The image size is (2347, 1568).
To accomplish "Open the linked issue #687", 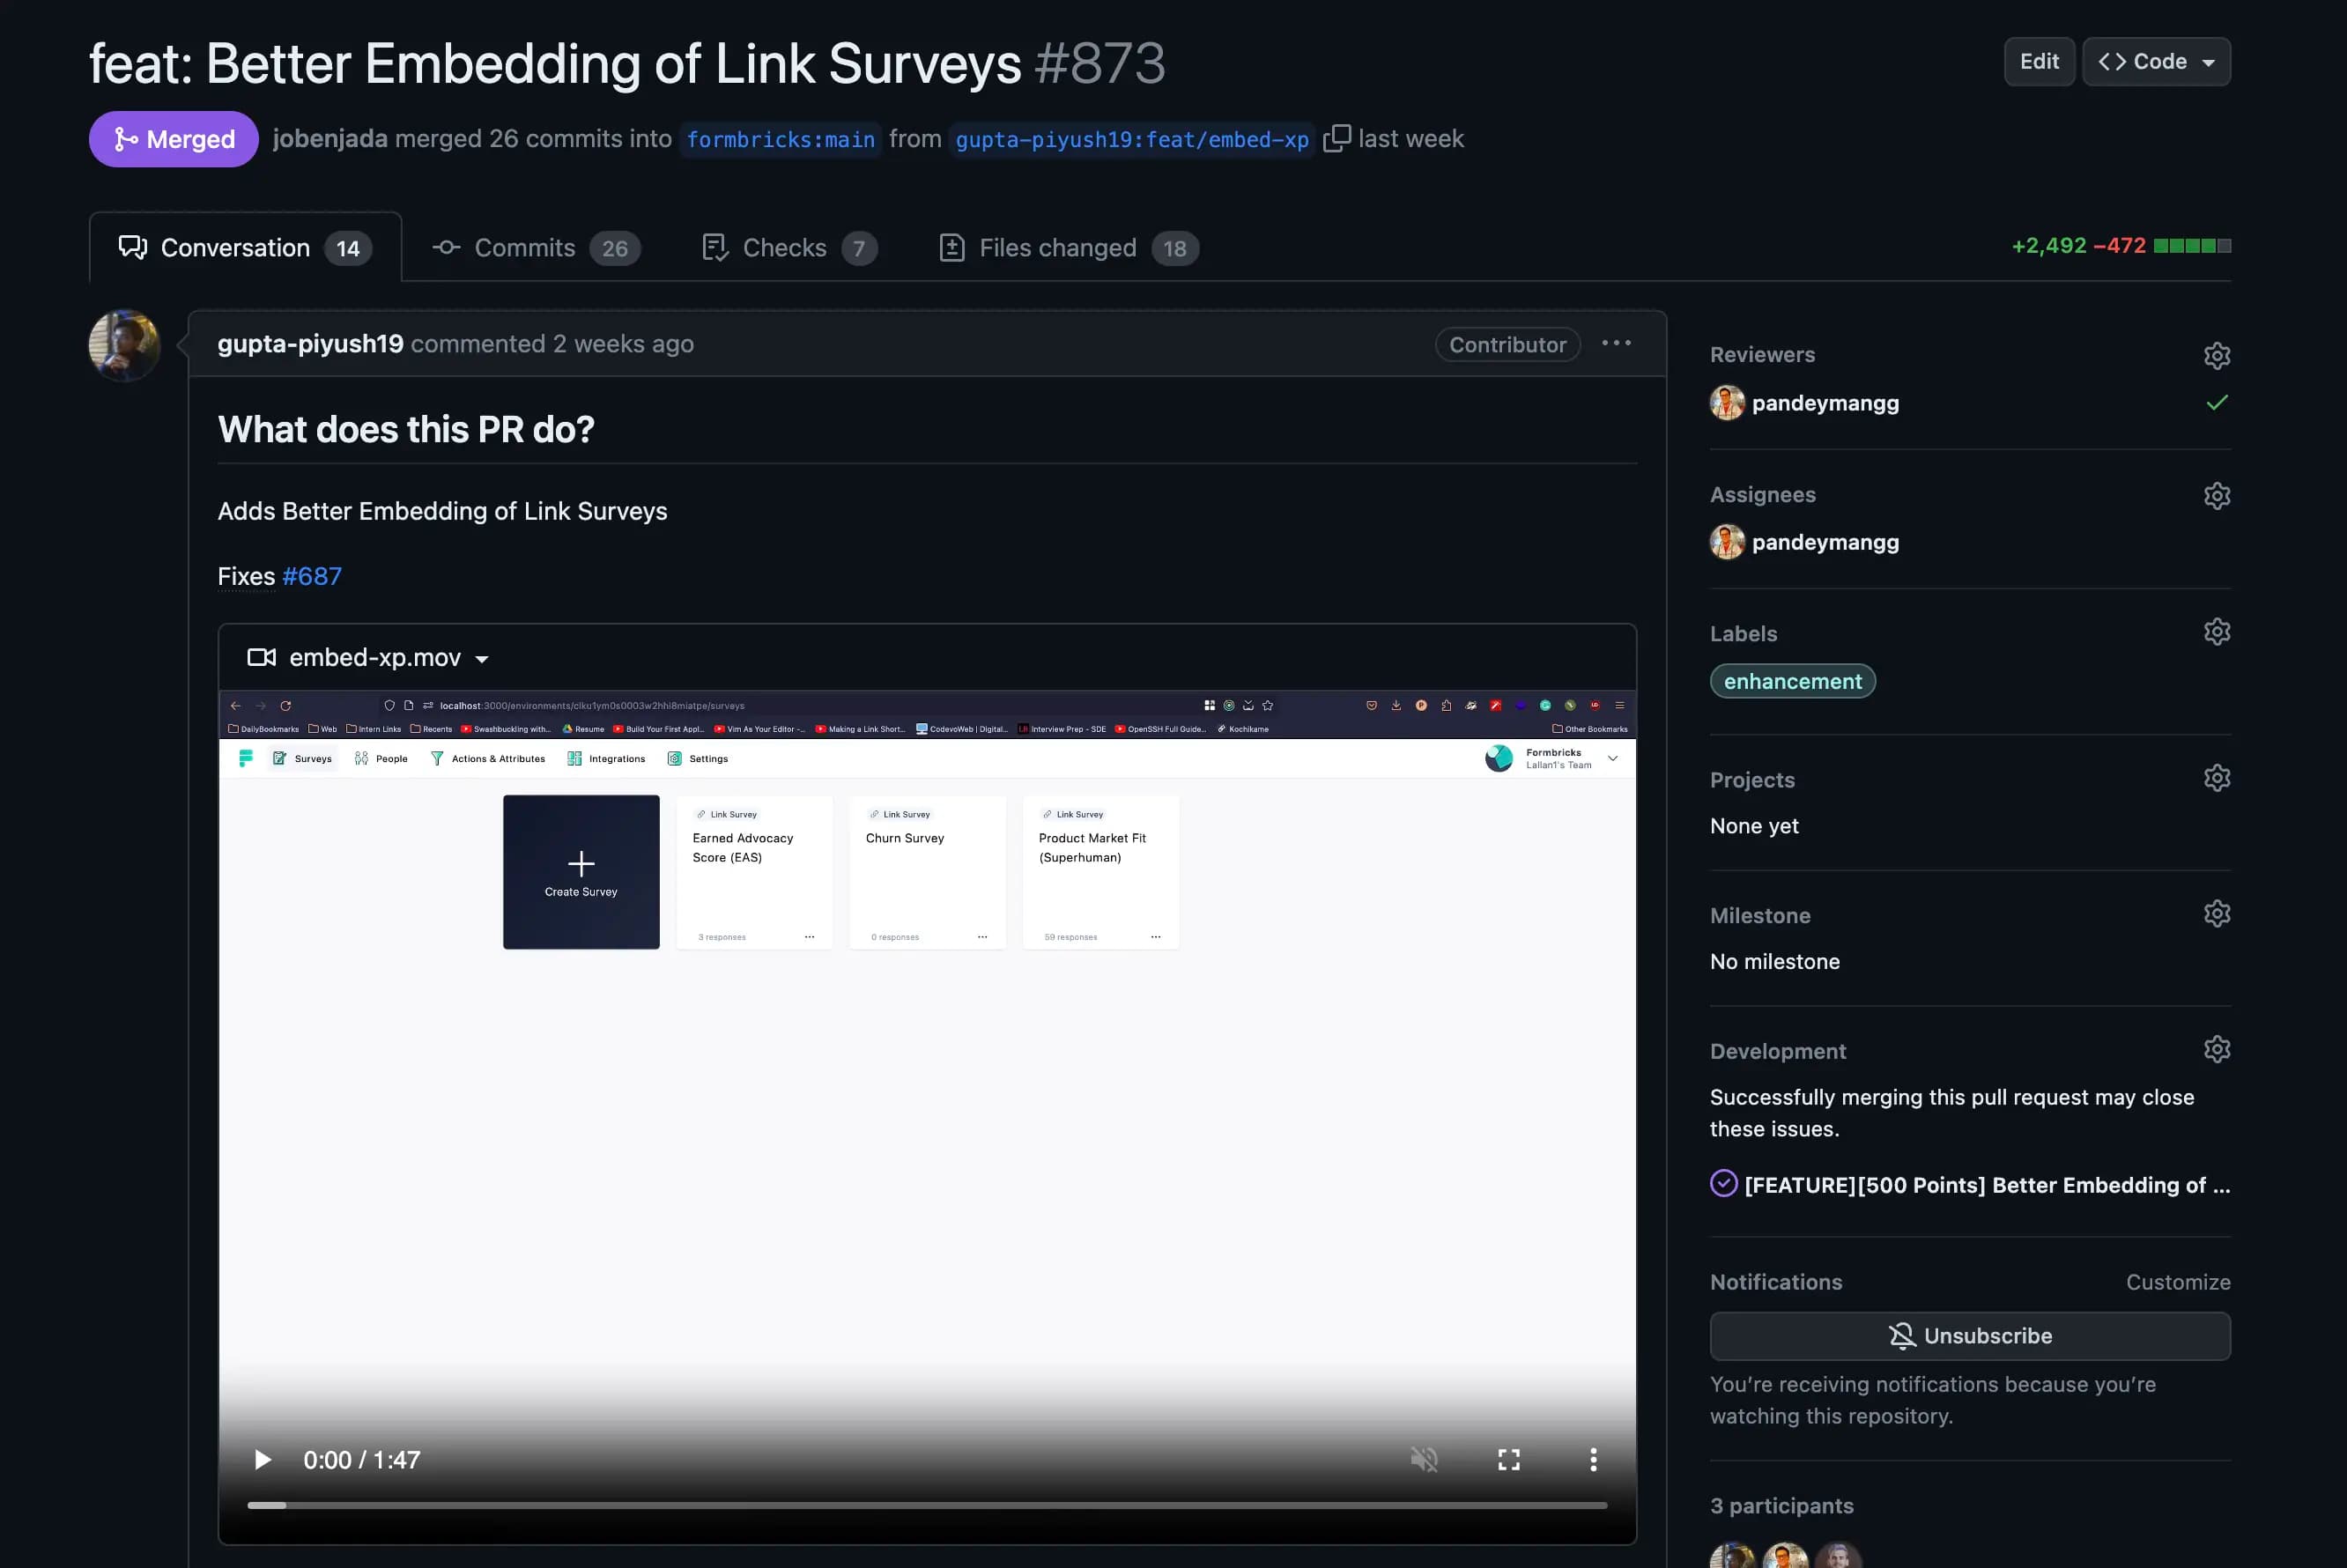I will 312,574.
